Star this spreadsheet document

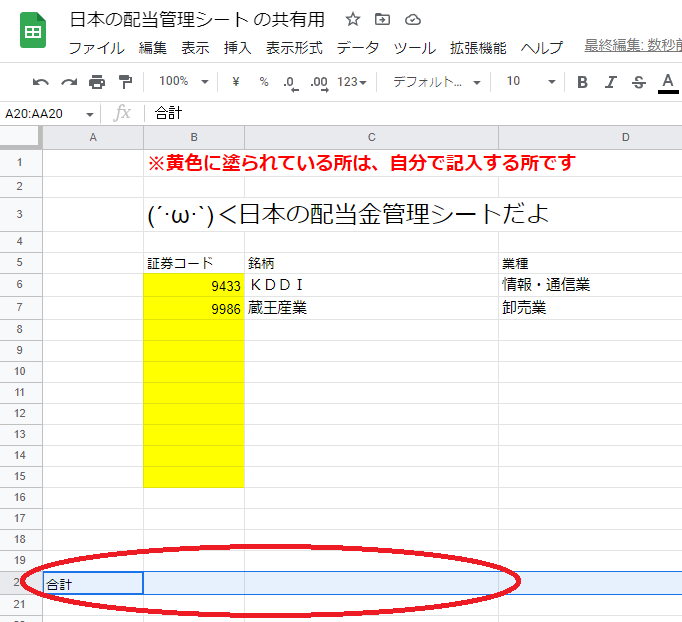tap(351, 20)
